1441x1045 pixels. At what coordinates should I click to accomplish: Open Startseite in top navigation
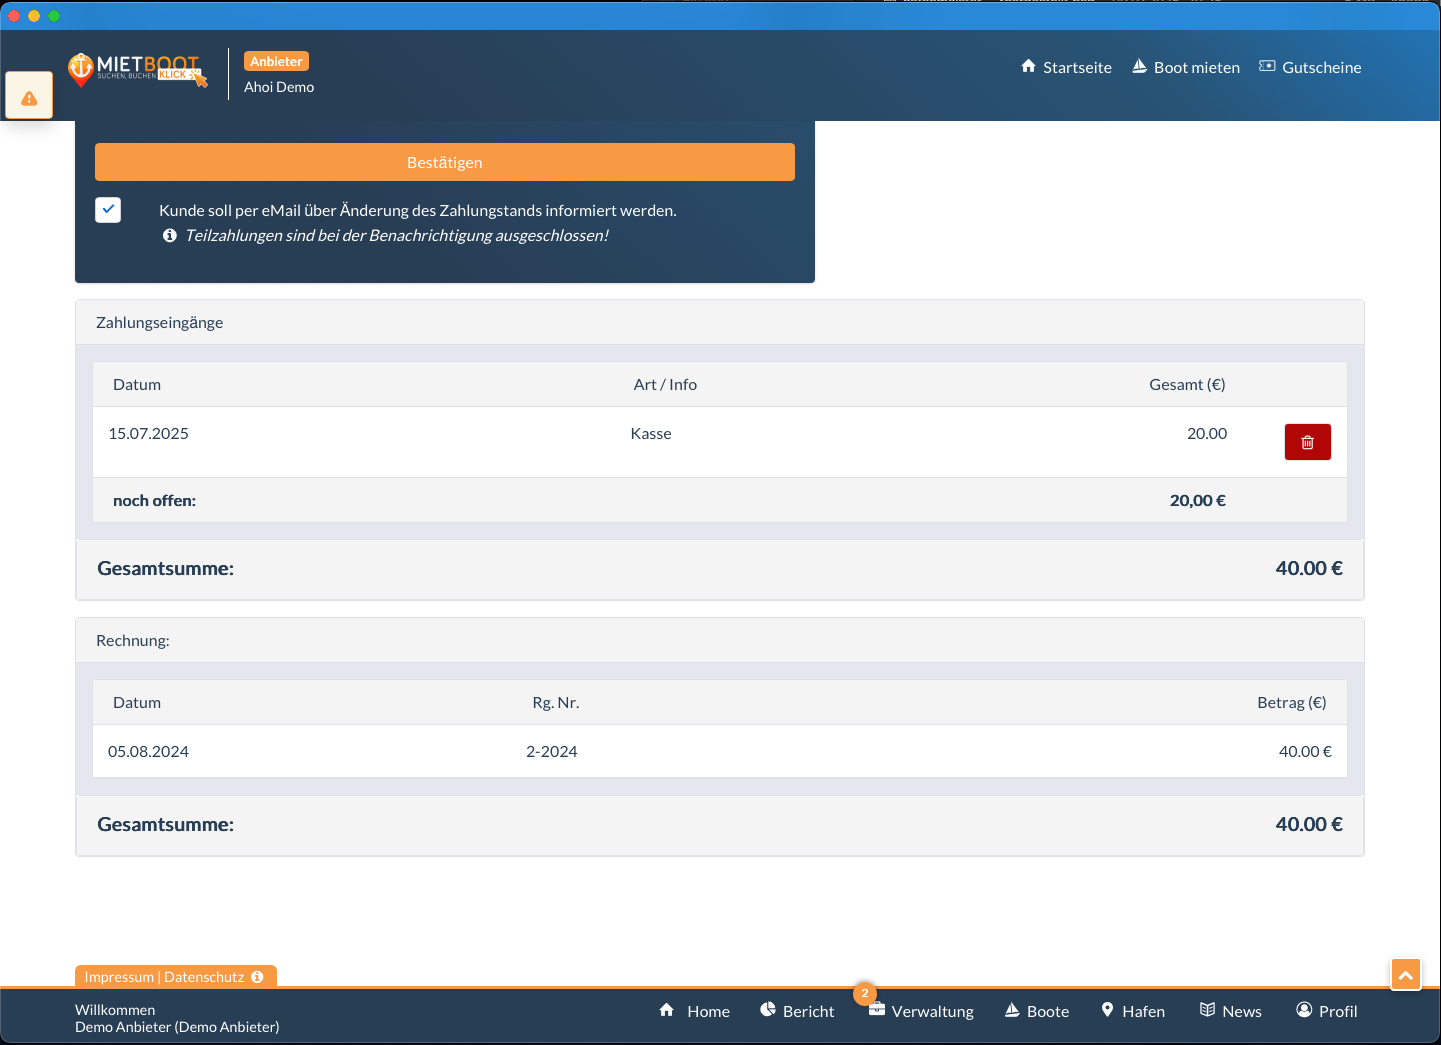(x=1066, y=67)
